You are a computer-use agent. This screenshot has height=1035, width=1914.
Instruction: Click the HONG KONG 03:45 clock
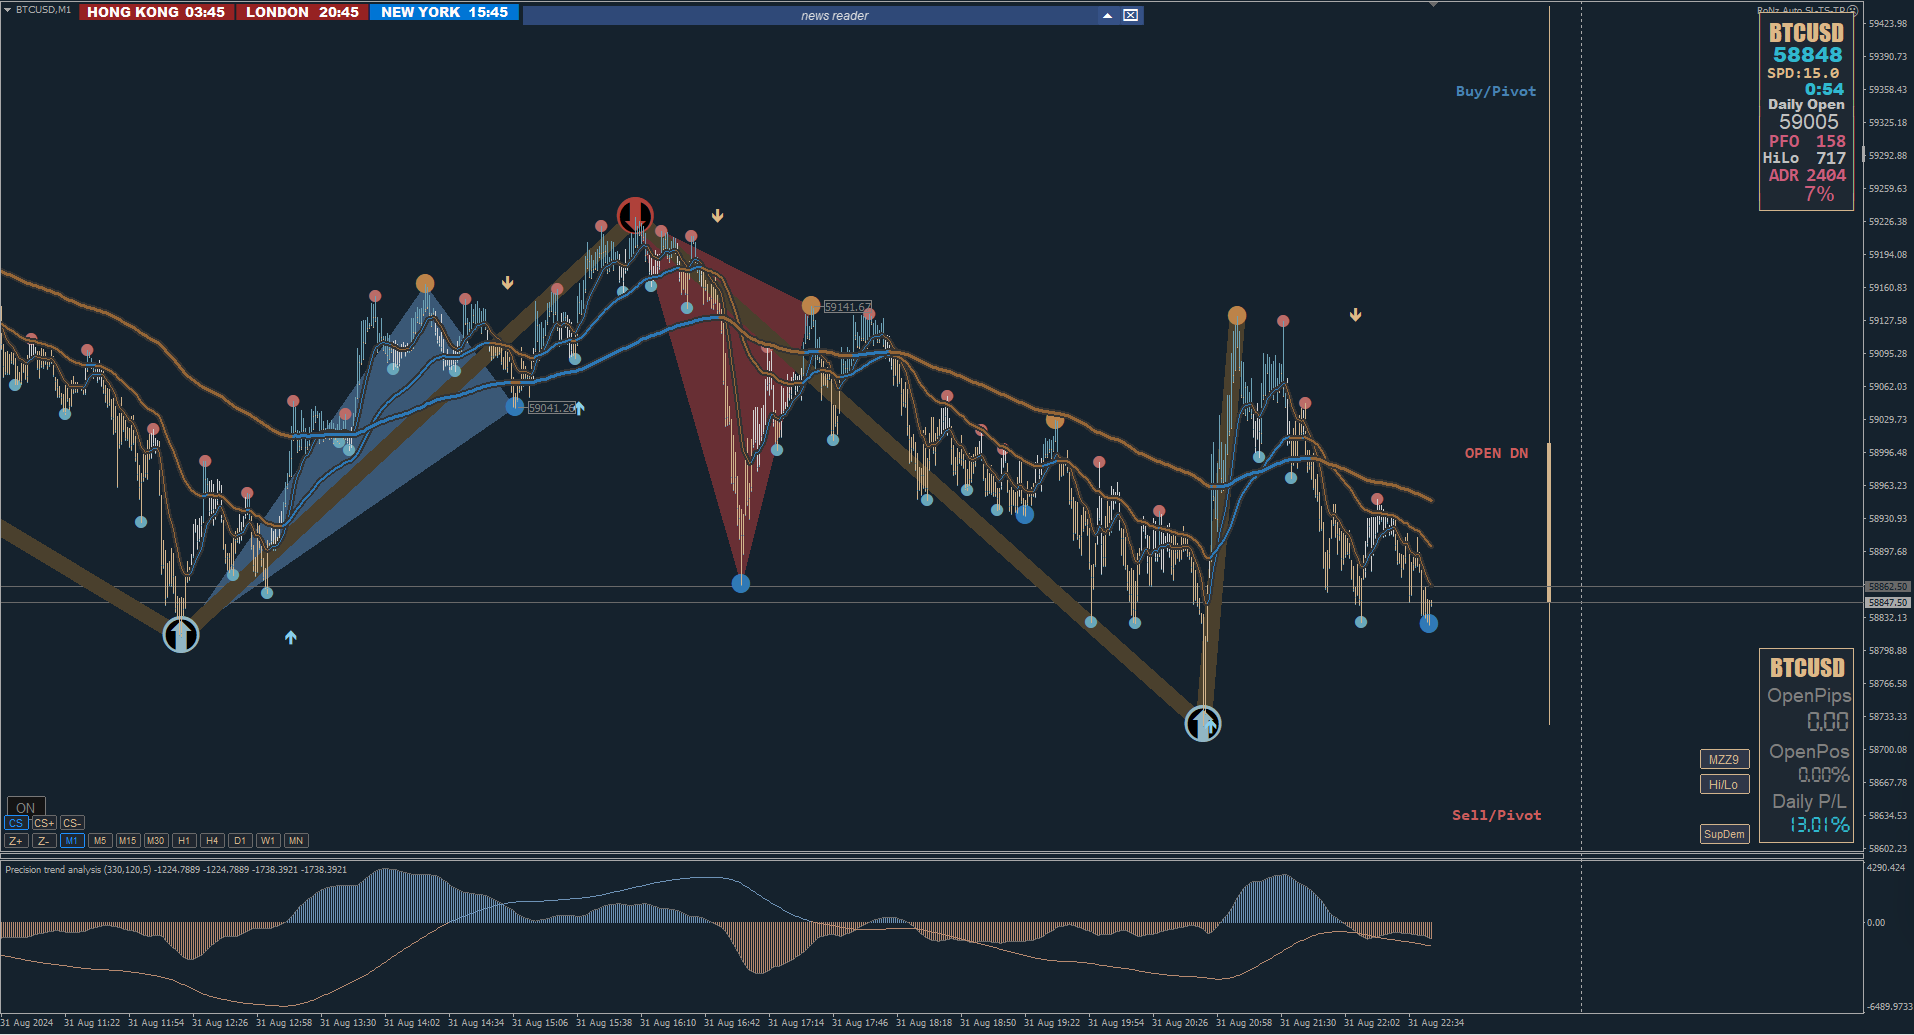click(x=156, y=12)
